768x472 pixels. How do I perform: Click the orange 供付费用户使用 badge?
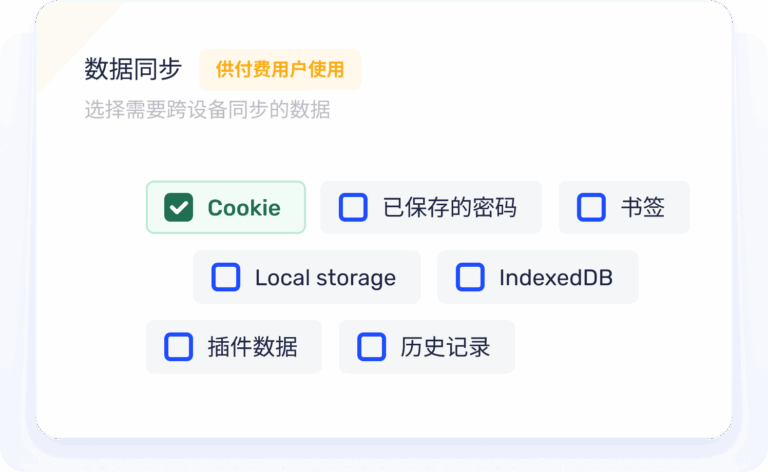point(280,70)
